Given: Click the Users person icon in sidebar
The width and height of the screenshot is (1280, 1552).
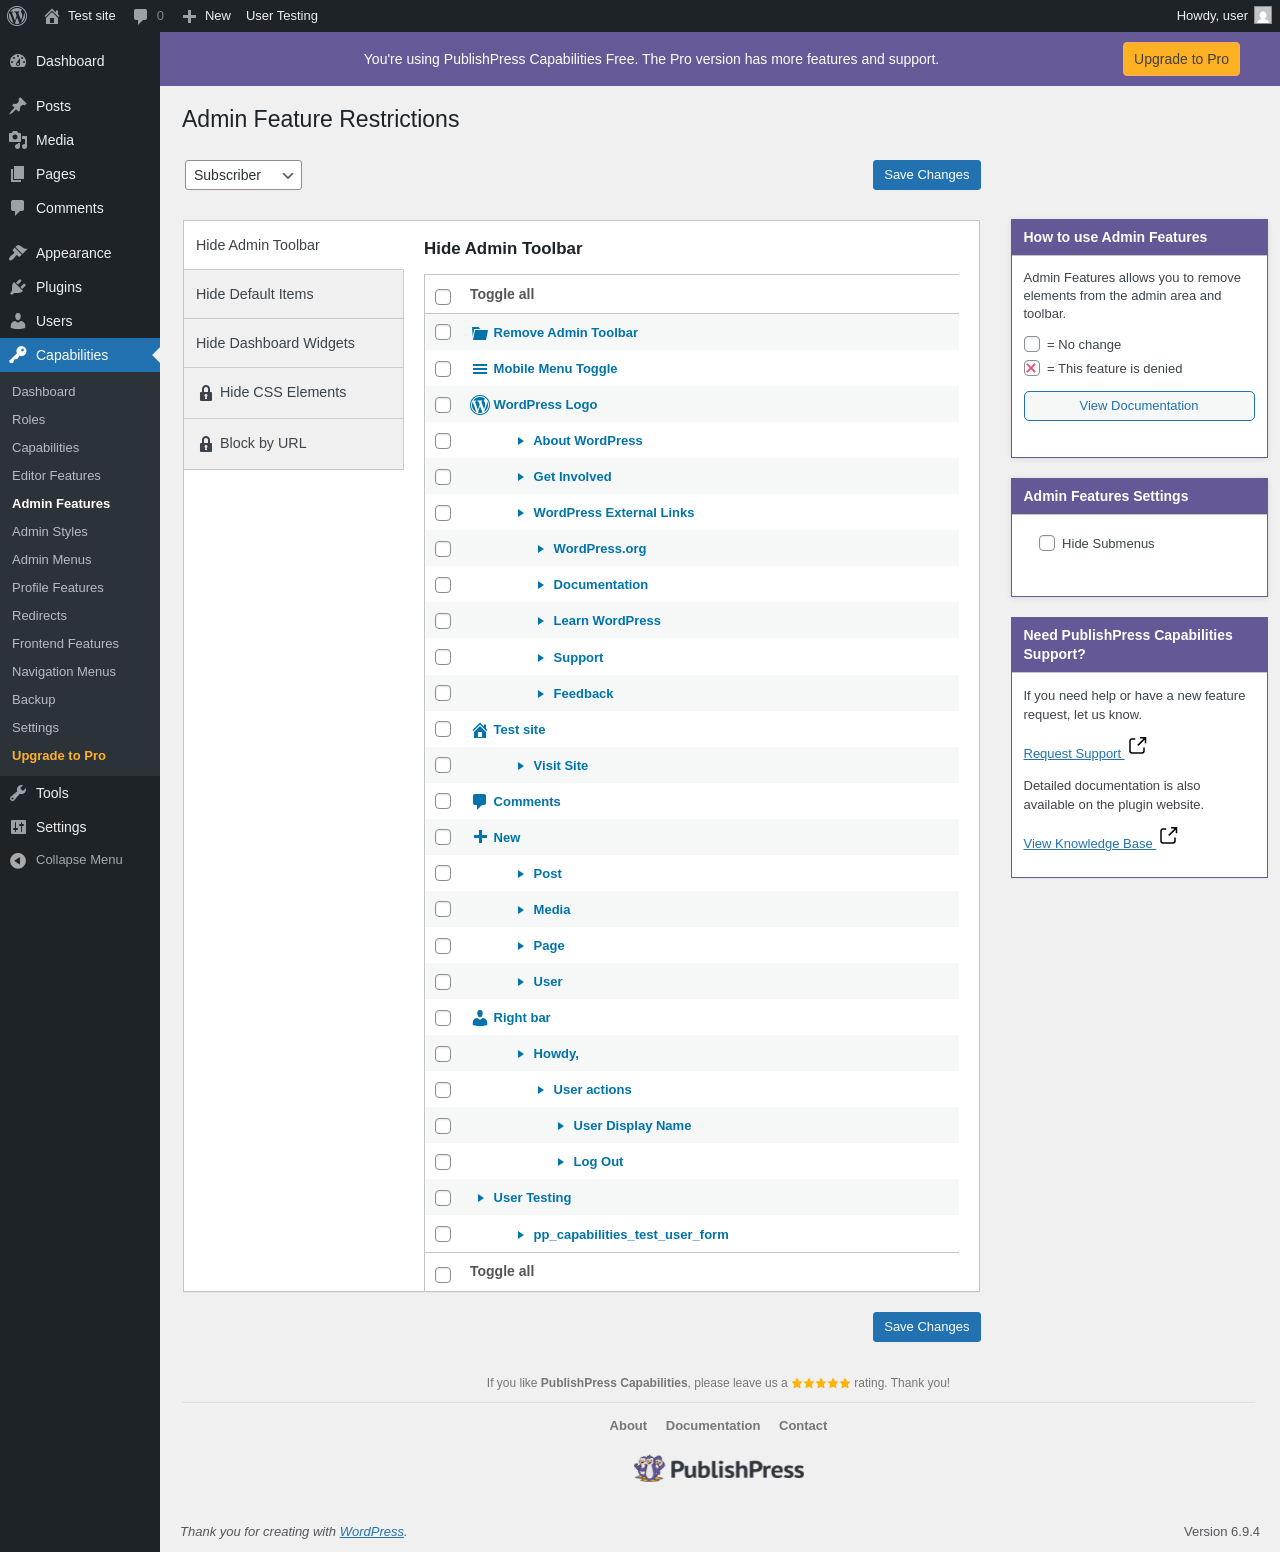Looking at the screenshot, I should click(x=18, y=321).
